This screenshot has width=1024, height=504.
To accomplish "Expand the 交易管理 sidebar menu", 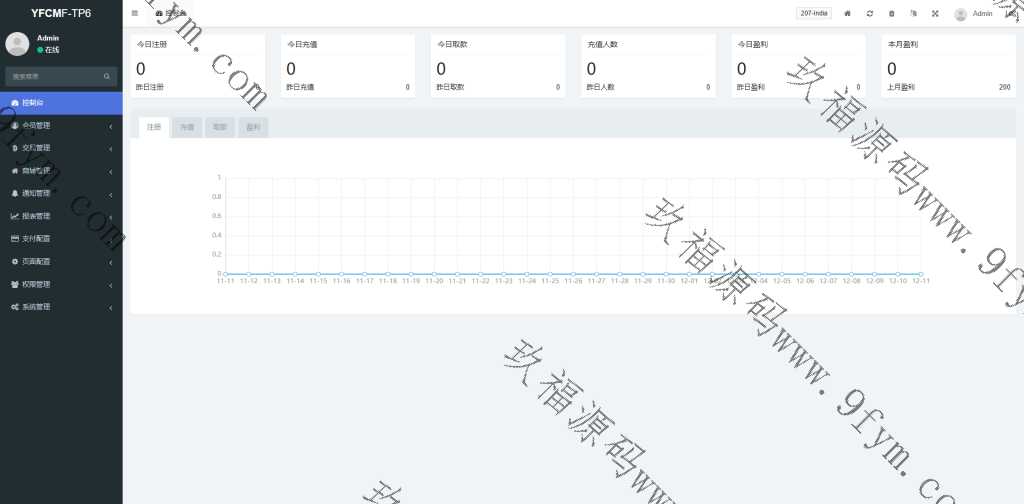I will coord(60,148).
